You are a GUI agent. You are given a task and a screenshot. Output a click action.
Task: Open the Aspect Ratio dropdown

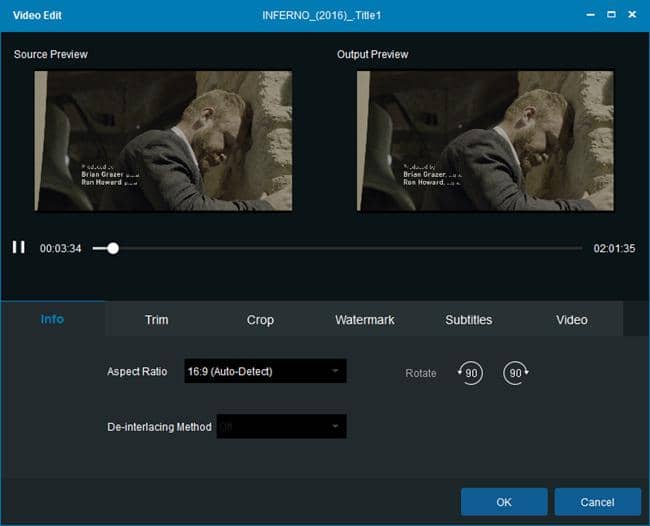click(265, 371)
